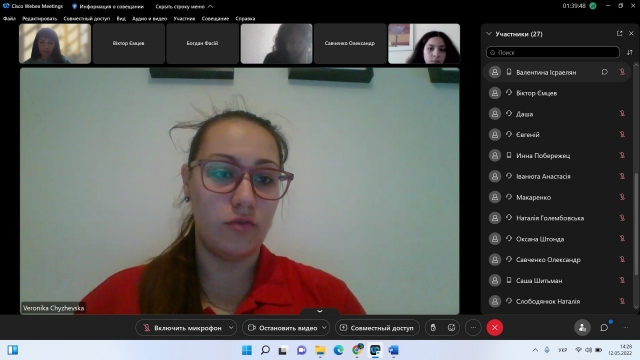This screenshot has height=360, width=640.
Task: Click muted mic icon for Євгеній
Action: click(x=622, y=134)
